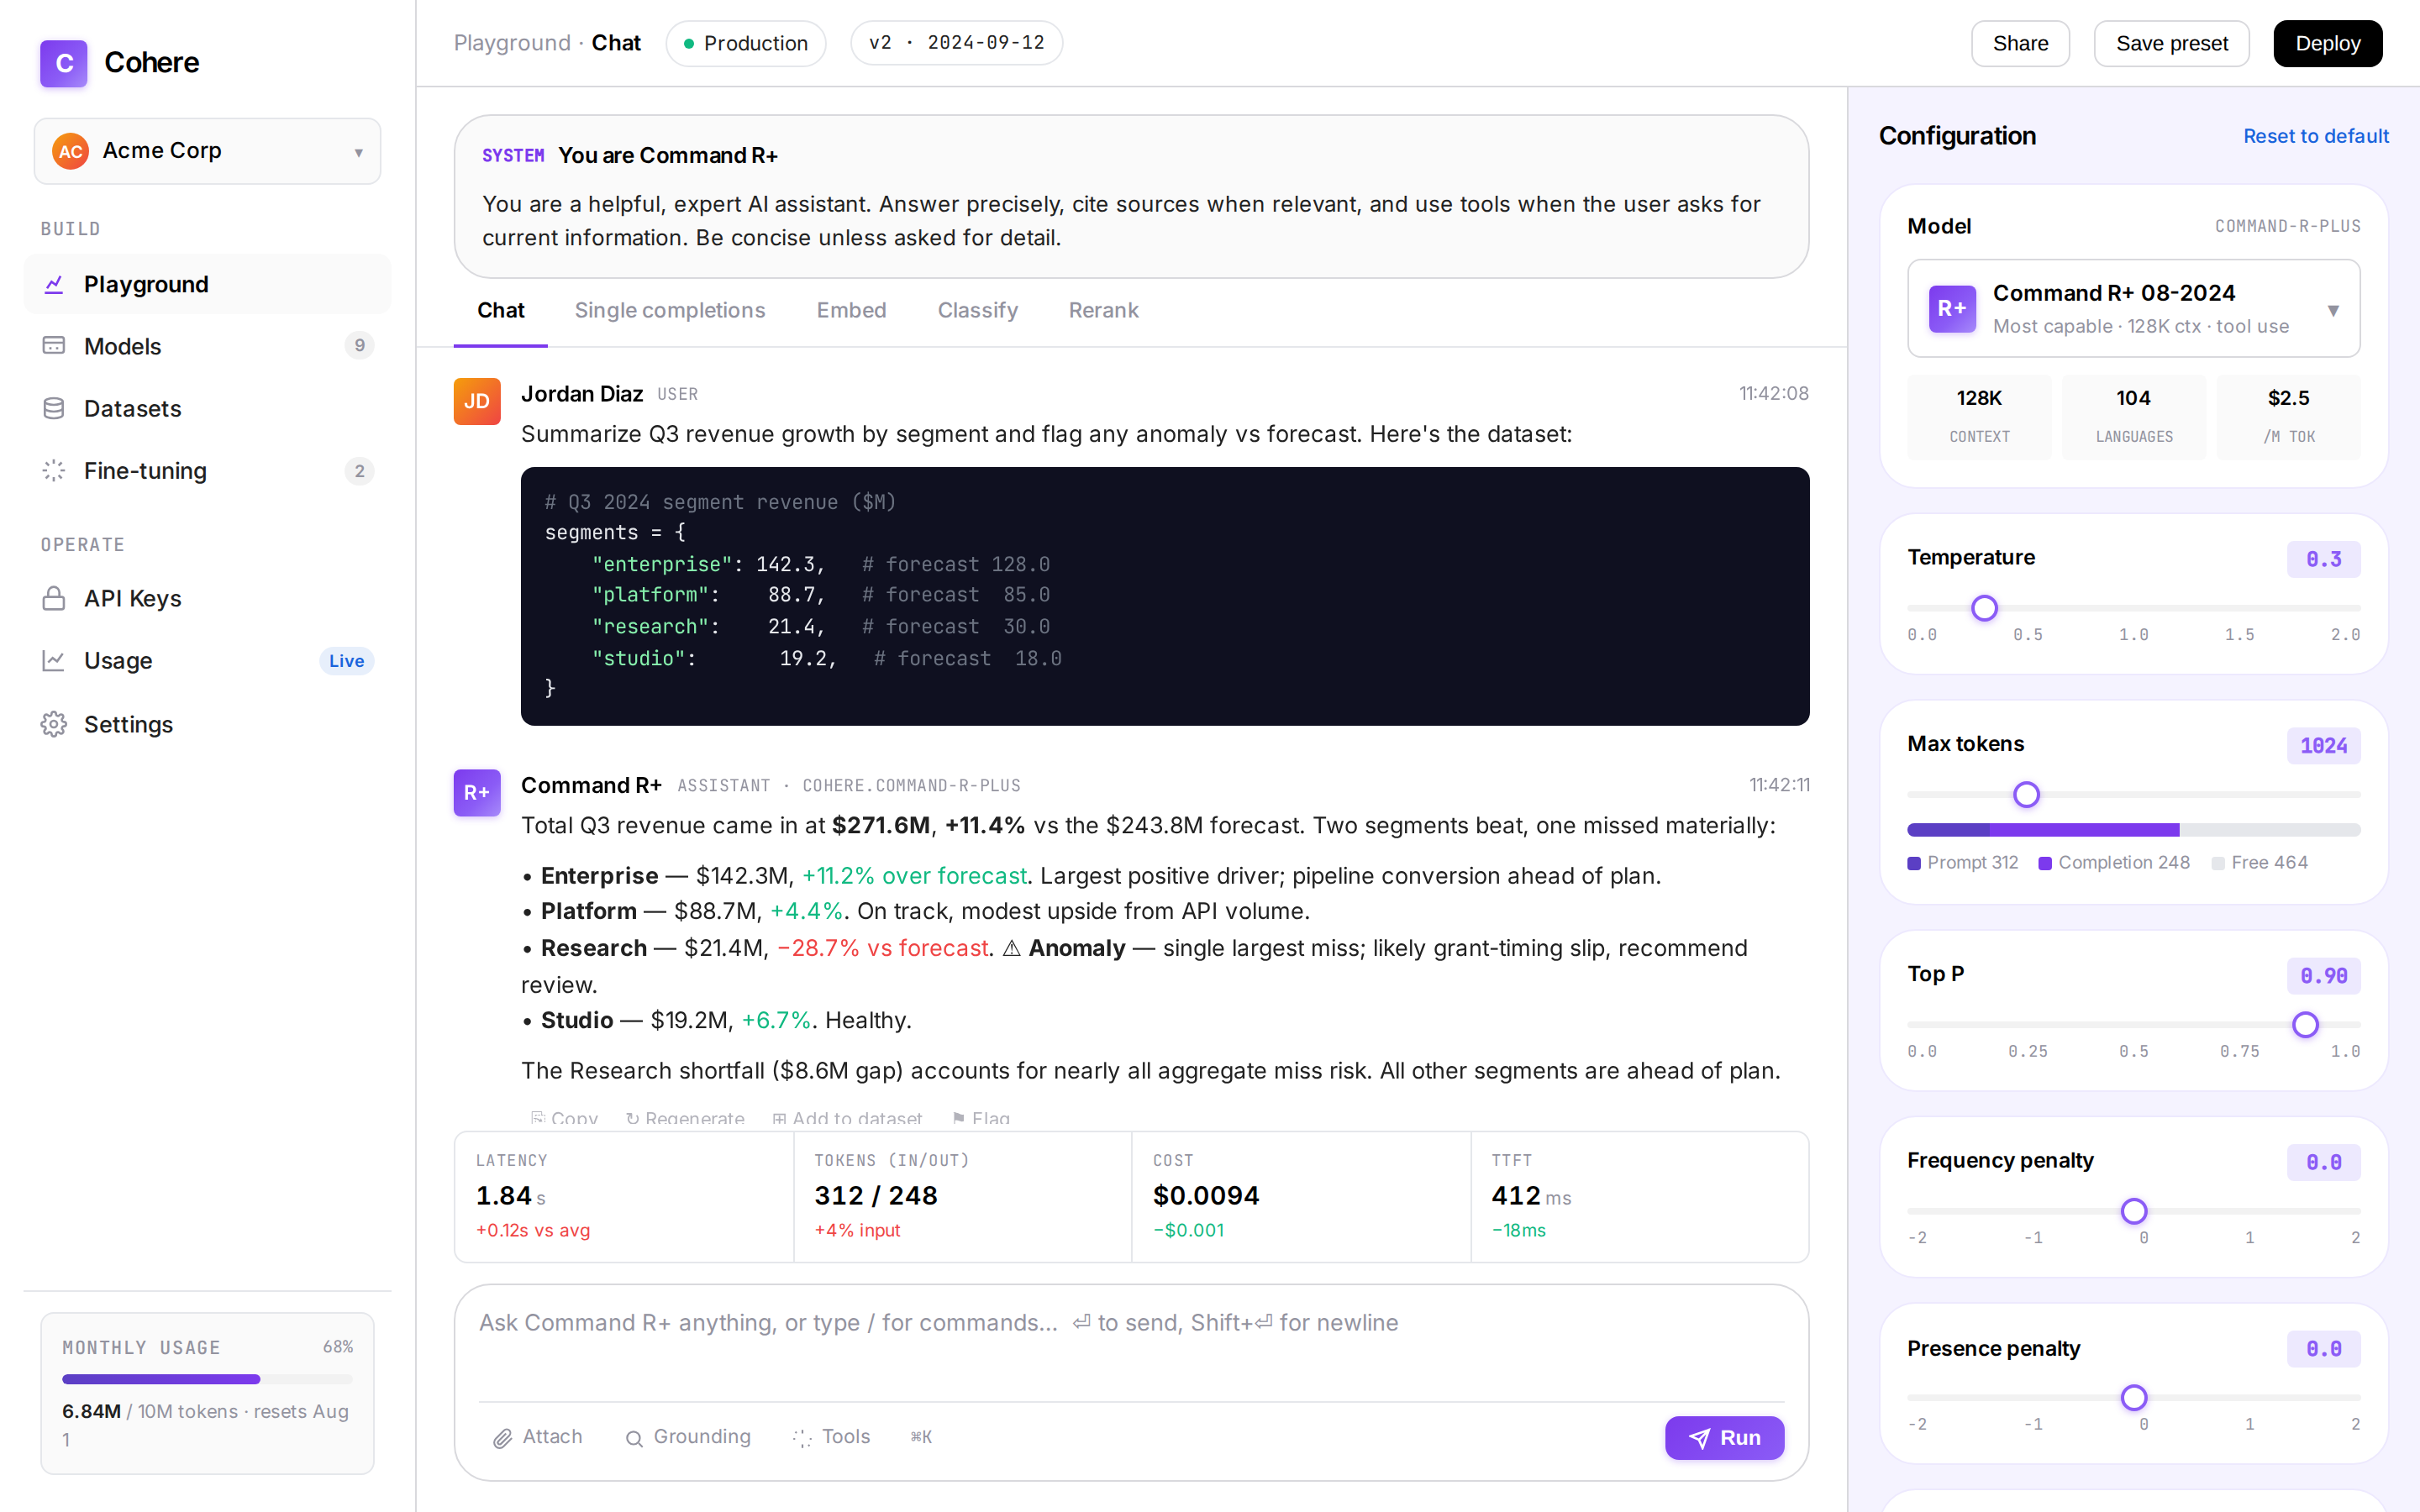Click the 128K CONTEXT stat tile
The height and width of the screenshot is (1512, 2420).
(1978, 417)
